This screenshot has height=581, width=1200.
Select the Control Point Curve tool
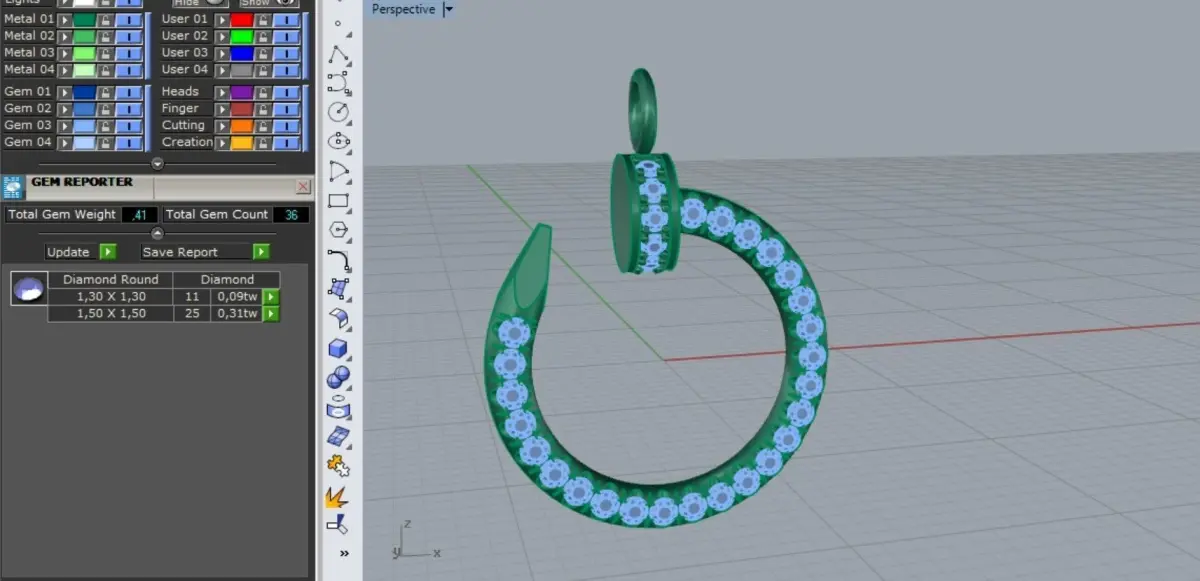click(x=338, y=82)
